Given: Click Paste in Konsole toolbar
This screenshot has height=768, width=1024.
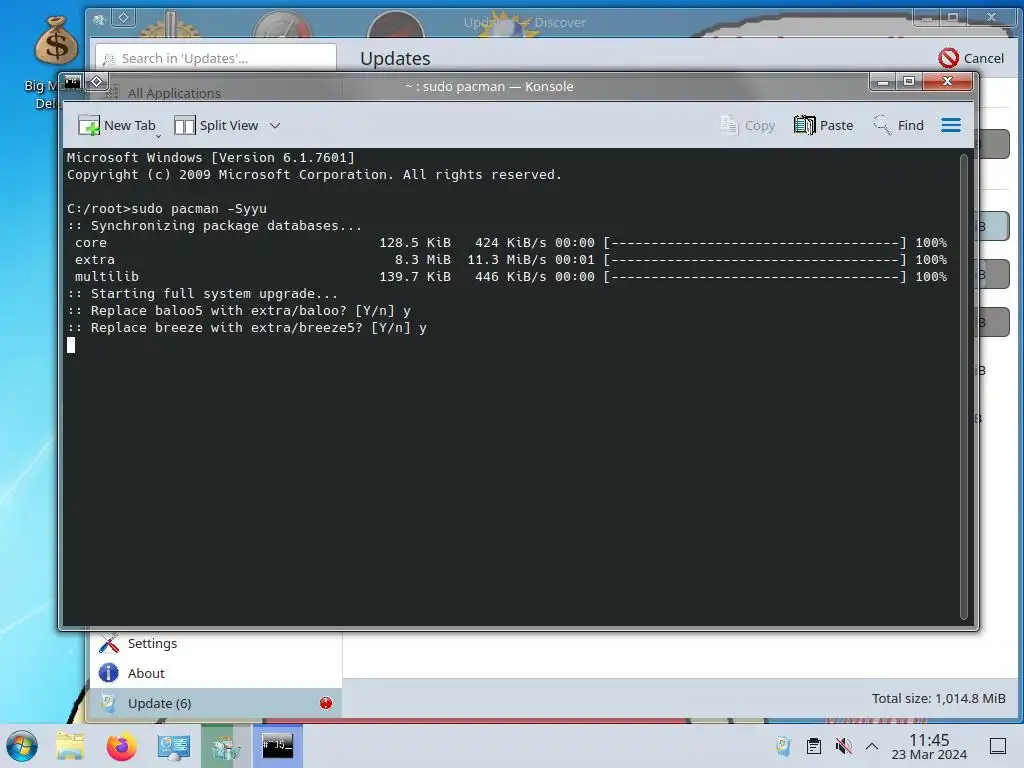Looking at the screenshot, I should pyautogui.click(x=824, y=125).
